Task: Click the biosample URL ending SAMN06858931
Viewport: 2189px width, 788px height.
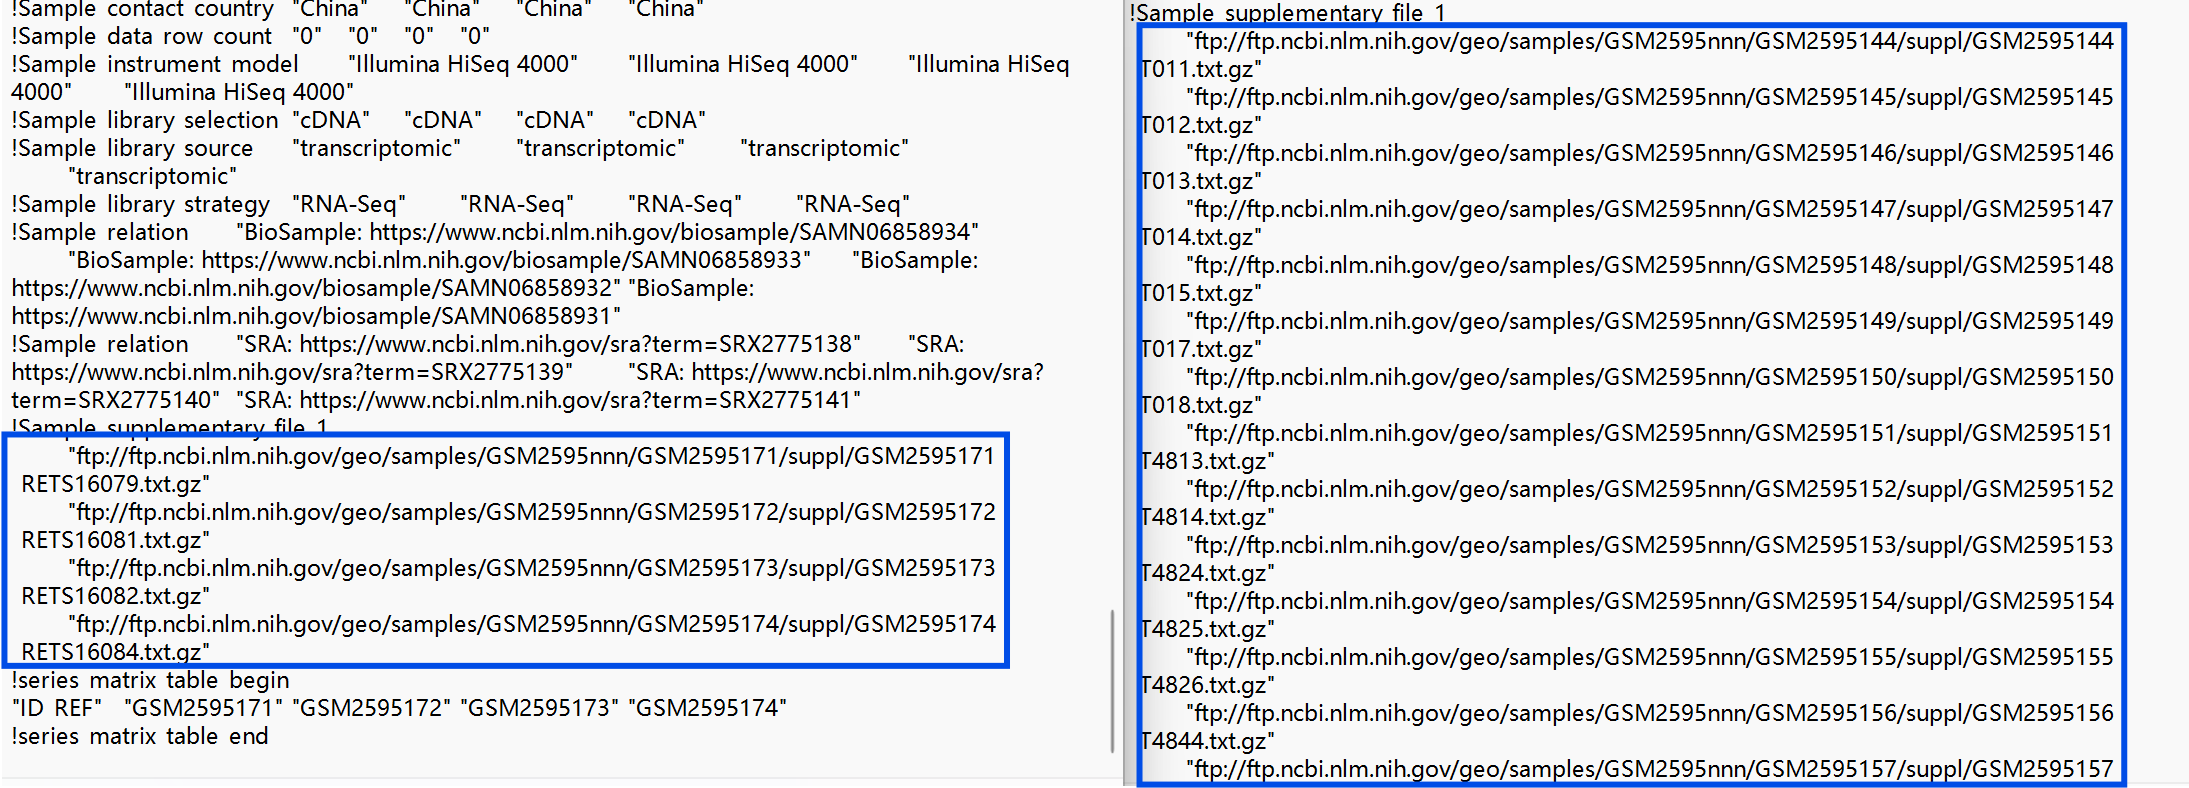Action: tap(312, 316)
